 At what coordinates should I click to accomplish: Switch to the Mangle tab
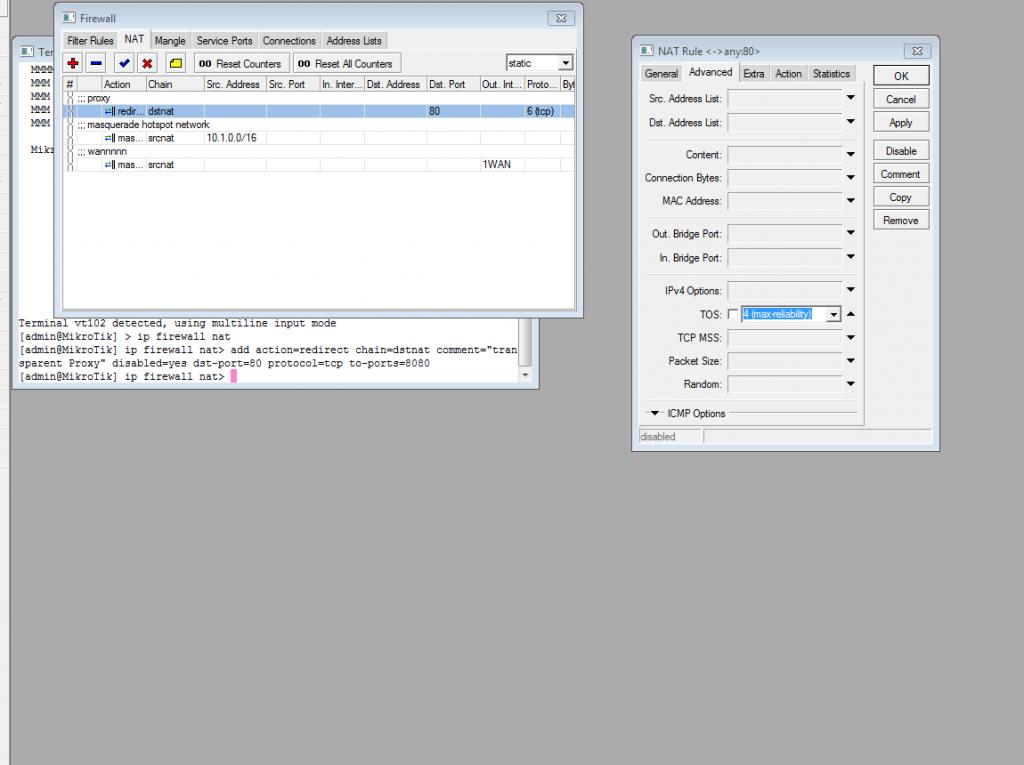click(170, 41)
